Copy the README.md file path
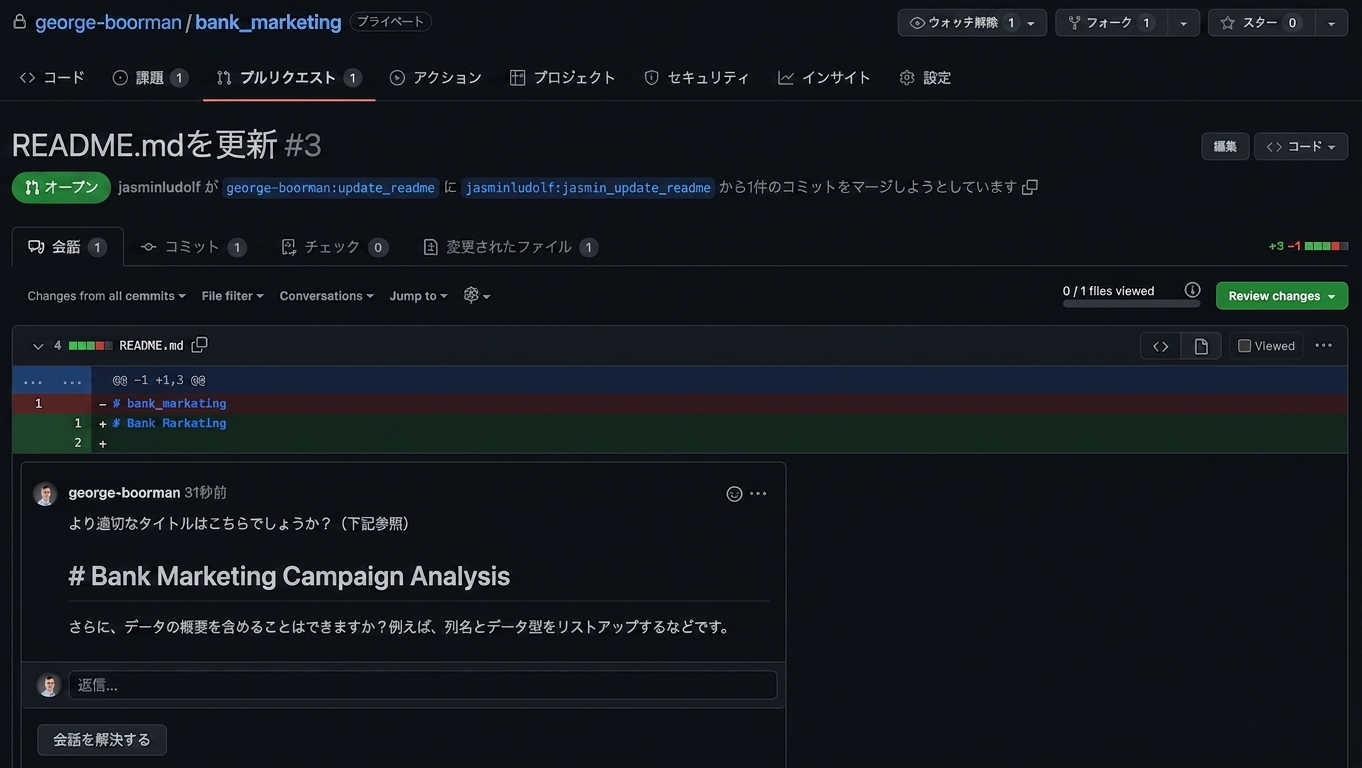 click(199, 345)
